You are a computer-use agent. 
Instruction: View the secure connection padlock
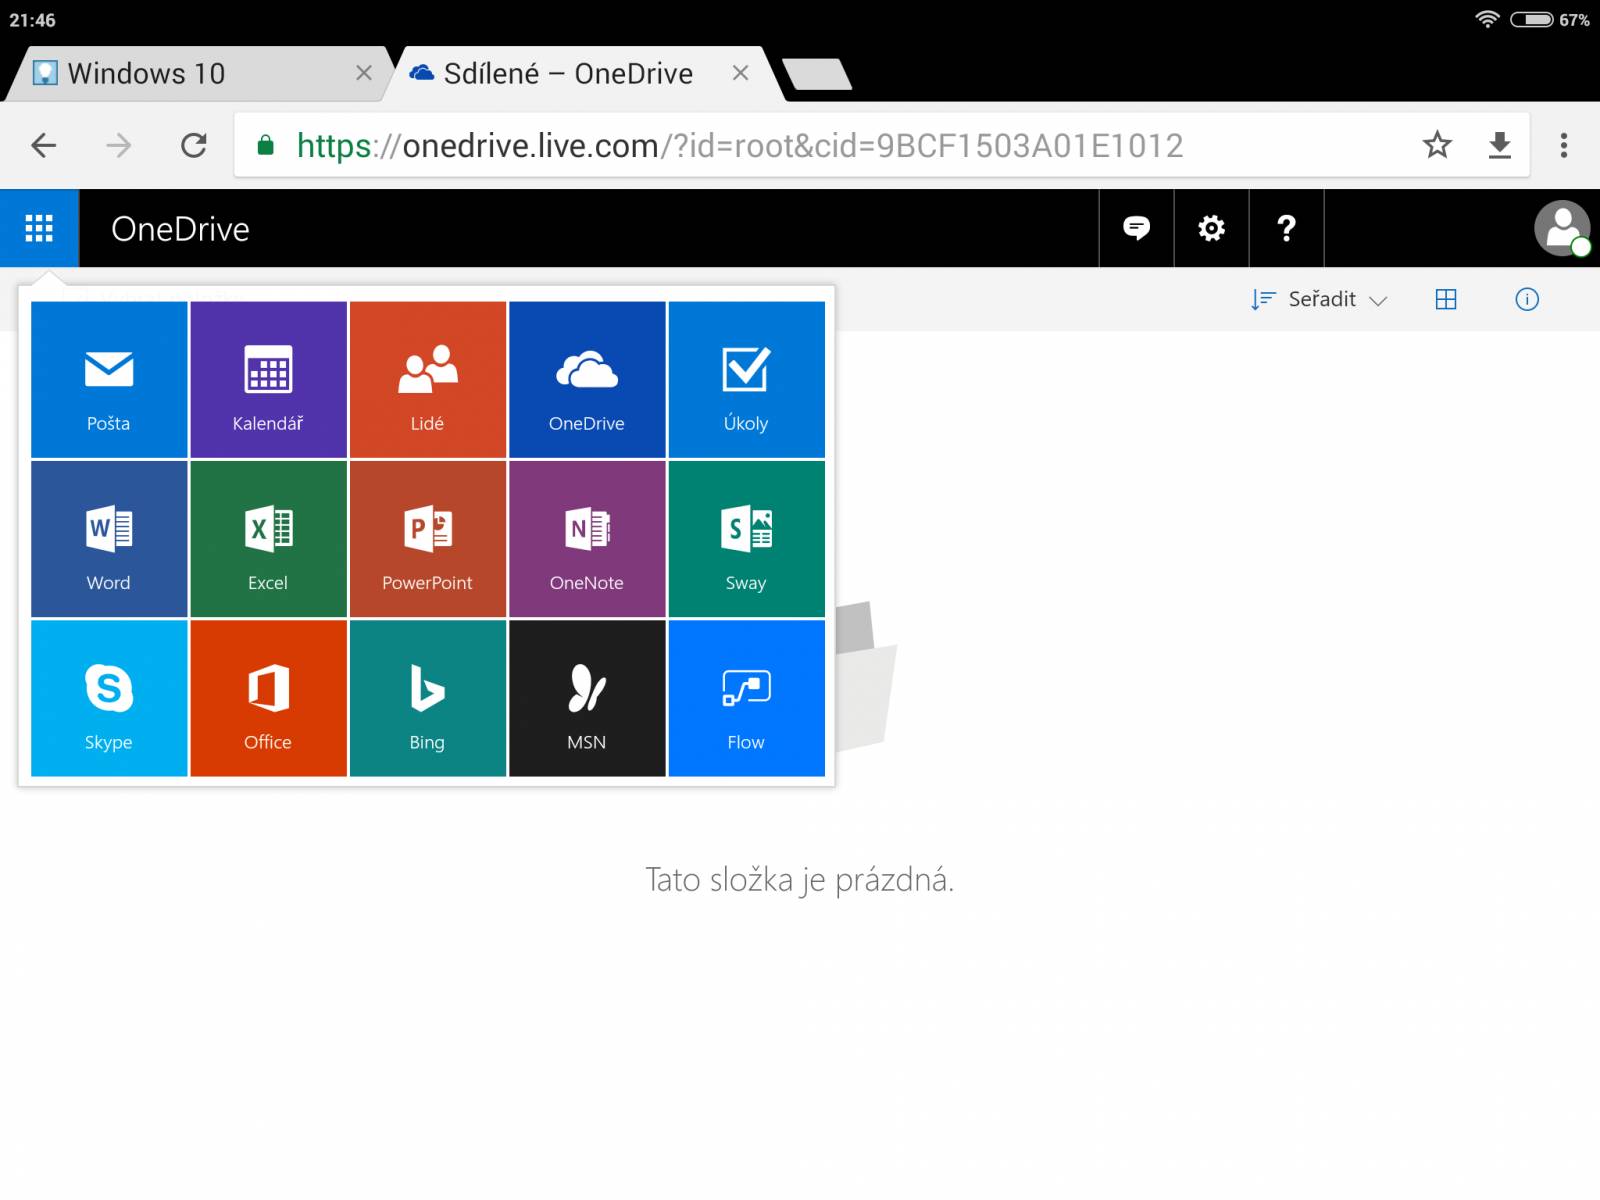point(265,145)
